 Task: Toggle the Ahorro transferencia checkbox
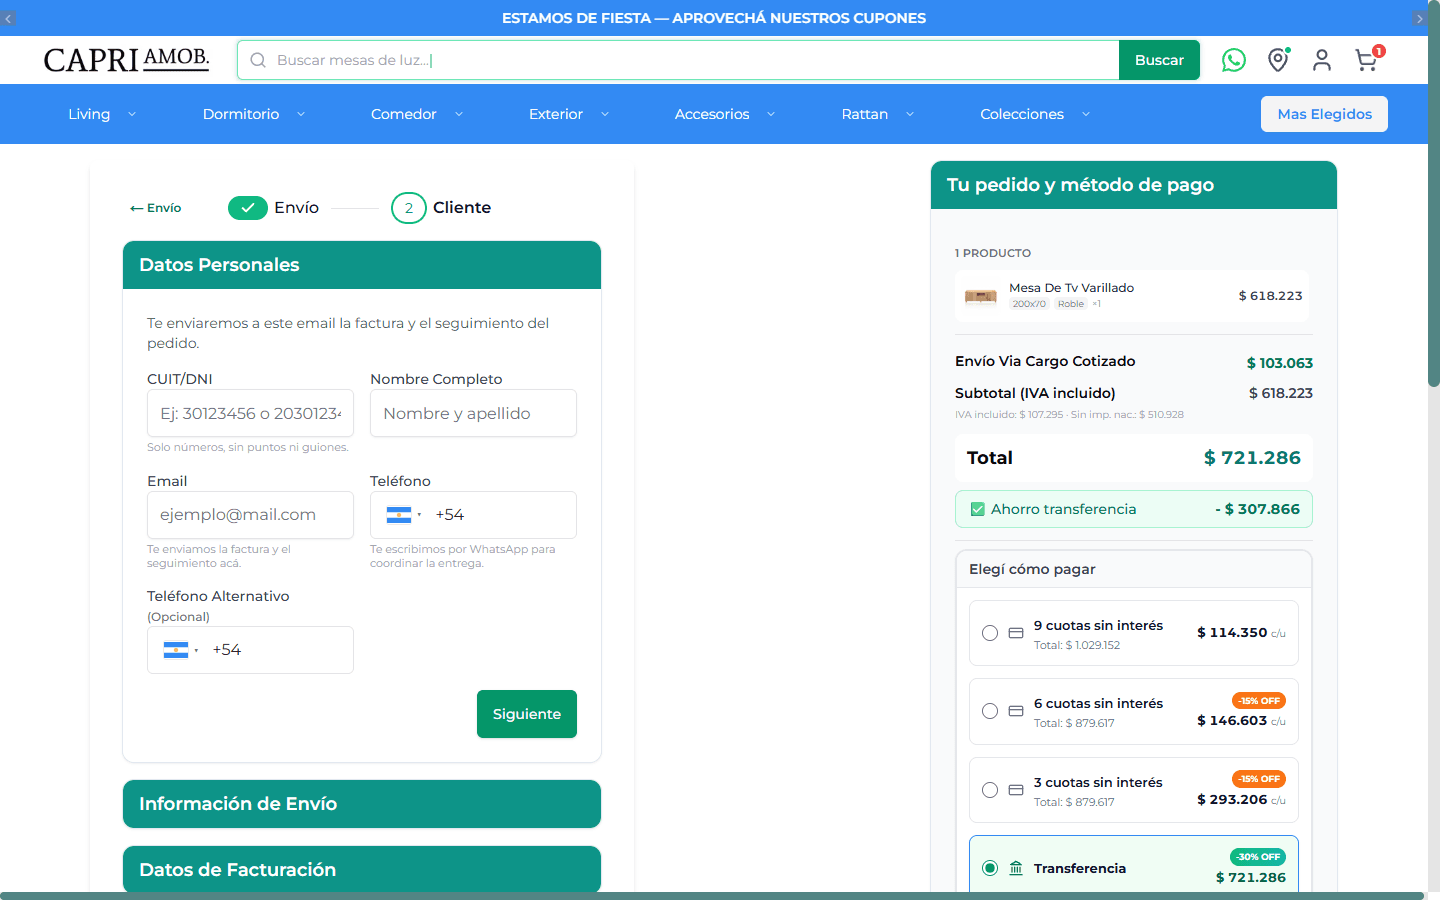978,509
